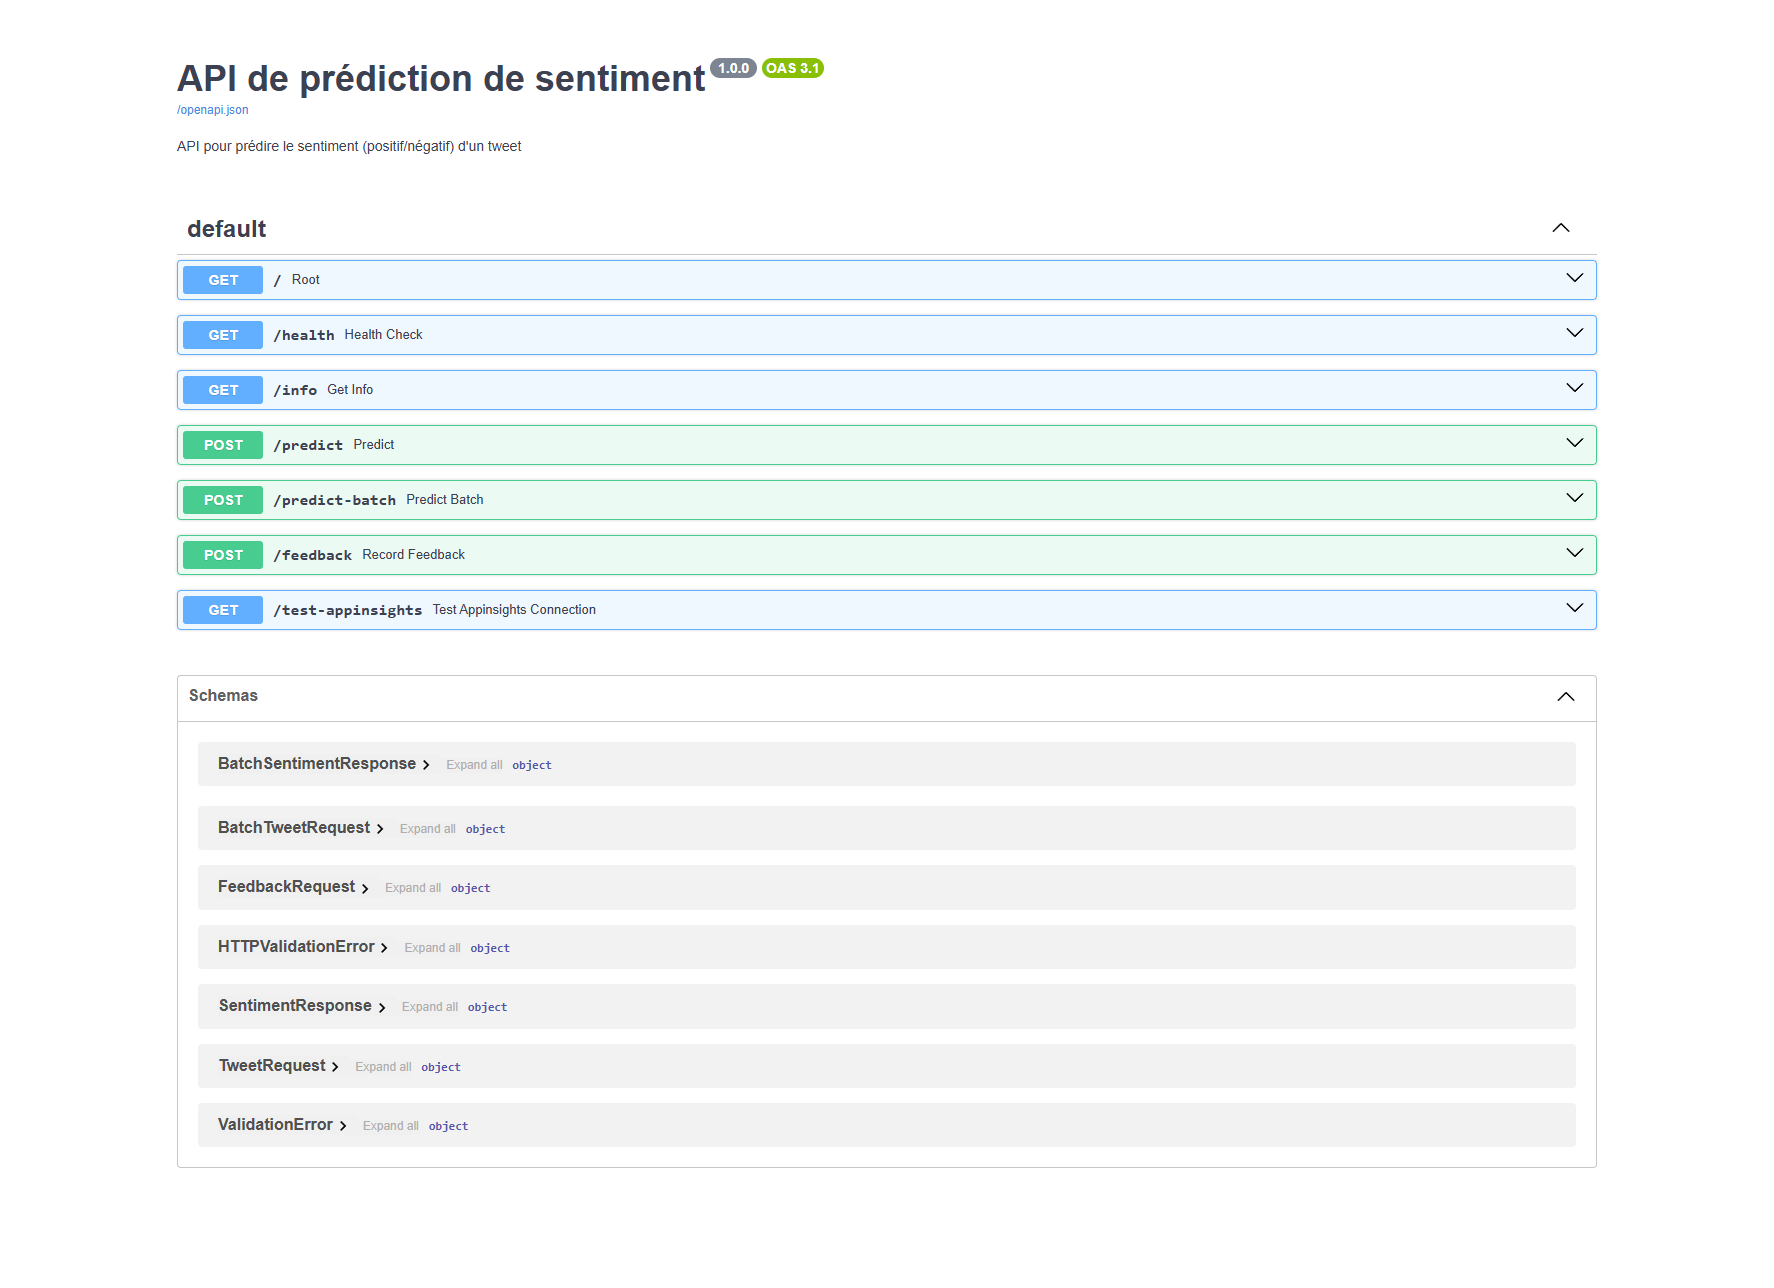Click the POST badge for /predict
Viewport: 1774px width, 1288px height.
pos(223,445)
